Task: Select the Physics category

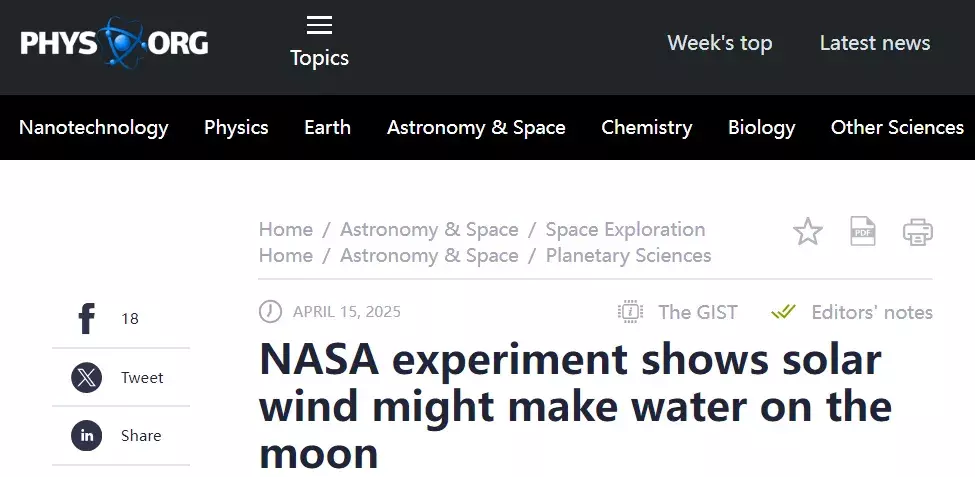Action: point(236,127)
